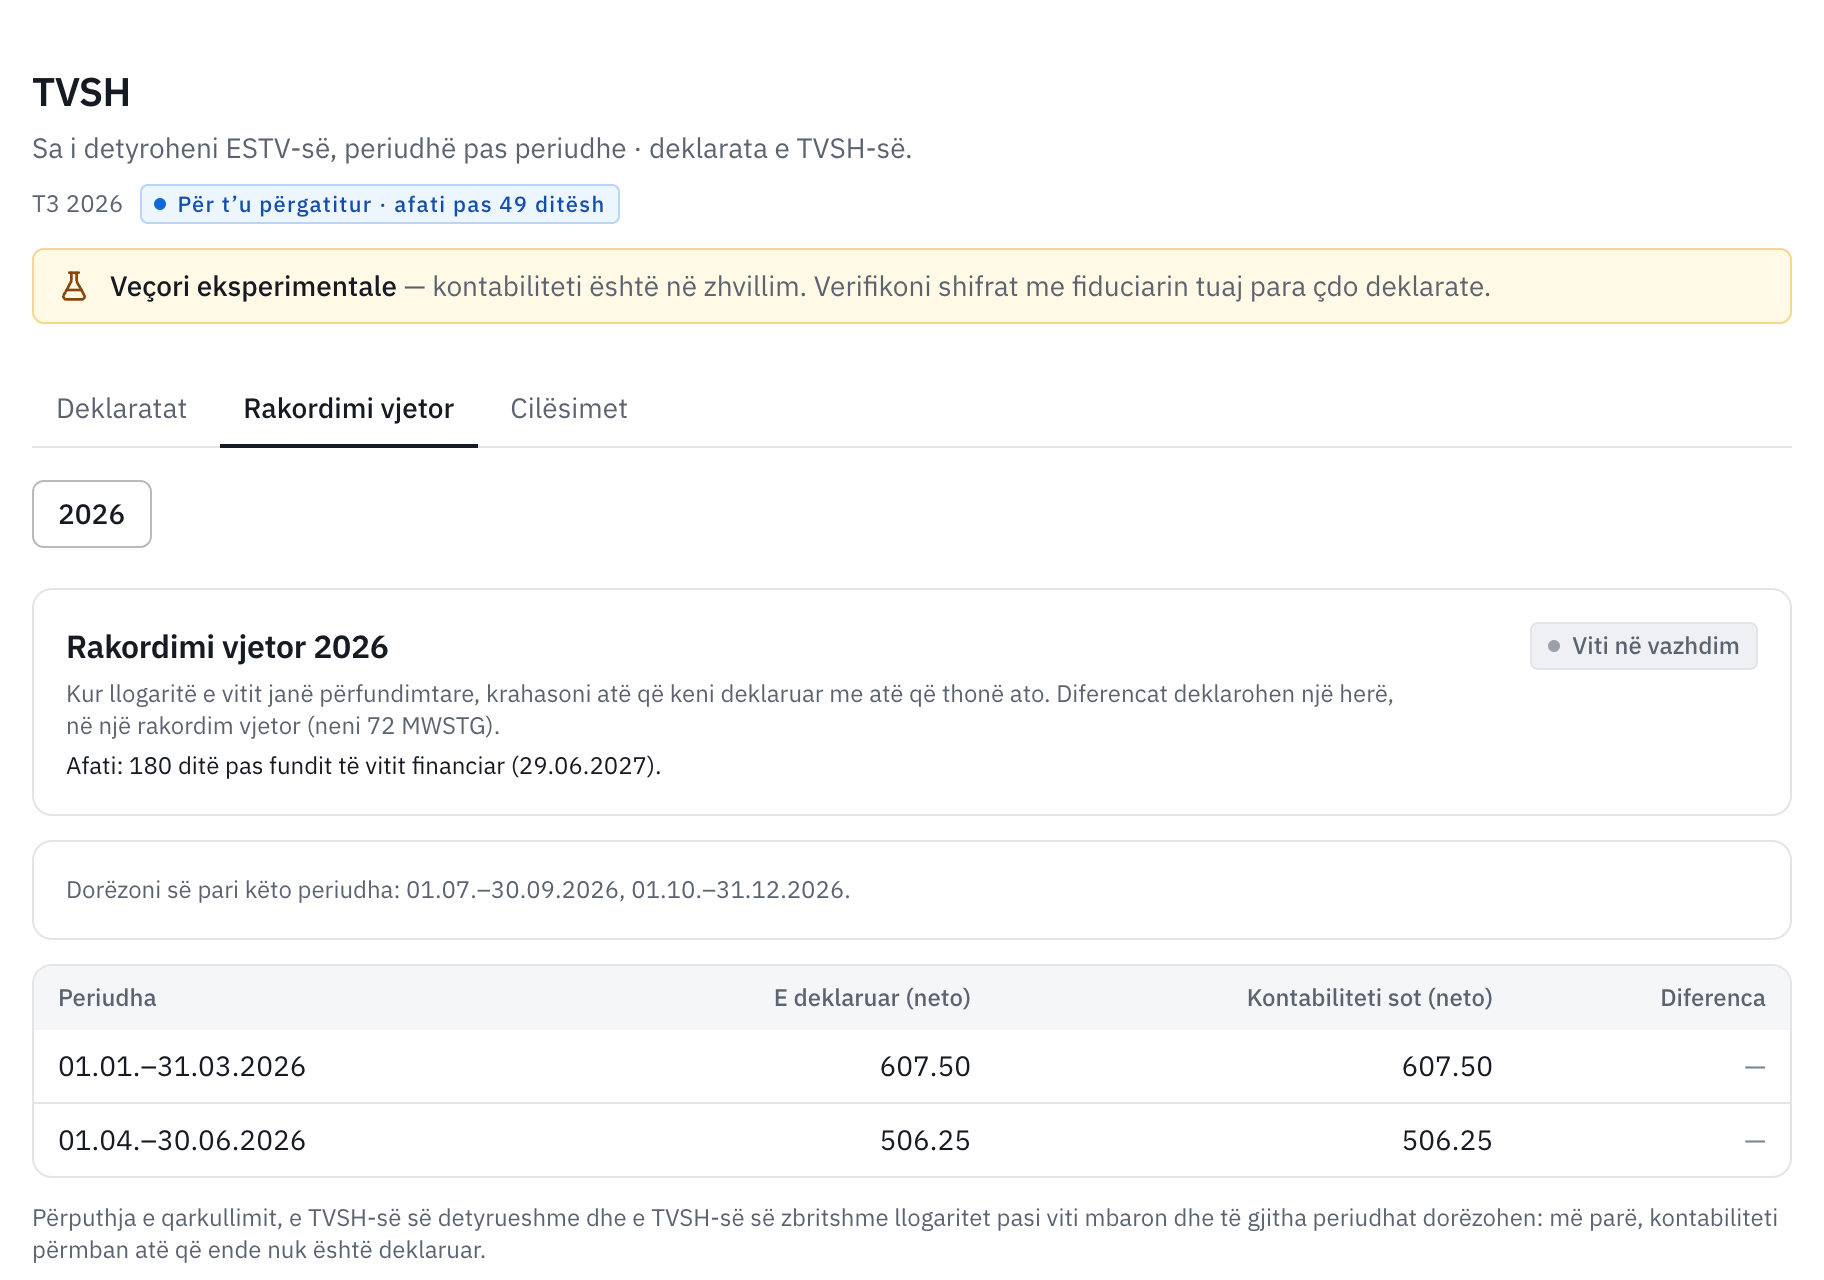Switch to the Cilësimet tab
1824x1280 pixels.
pyautogui.click(x=569, y=408)
